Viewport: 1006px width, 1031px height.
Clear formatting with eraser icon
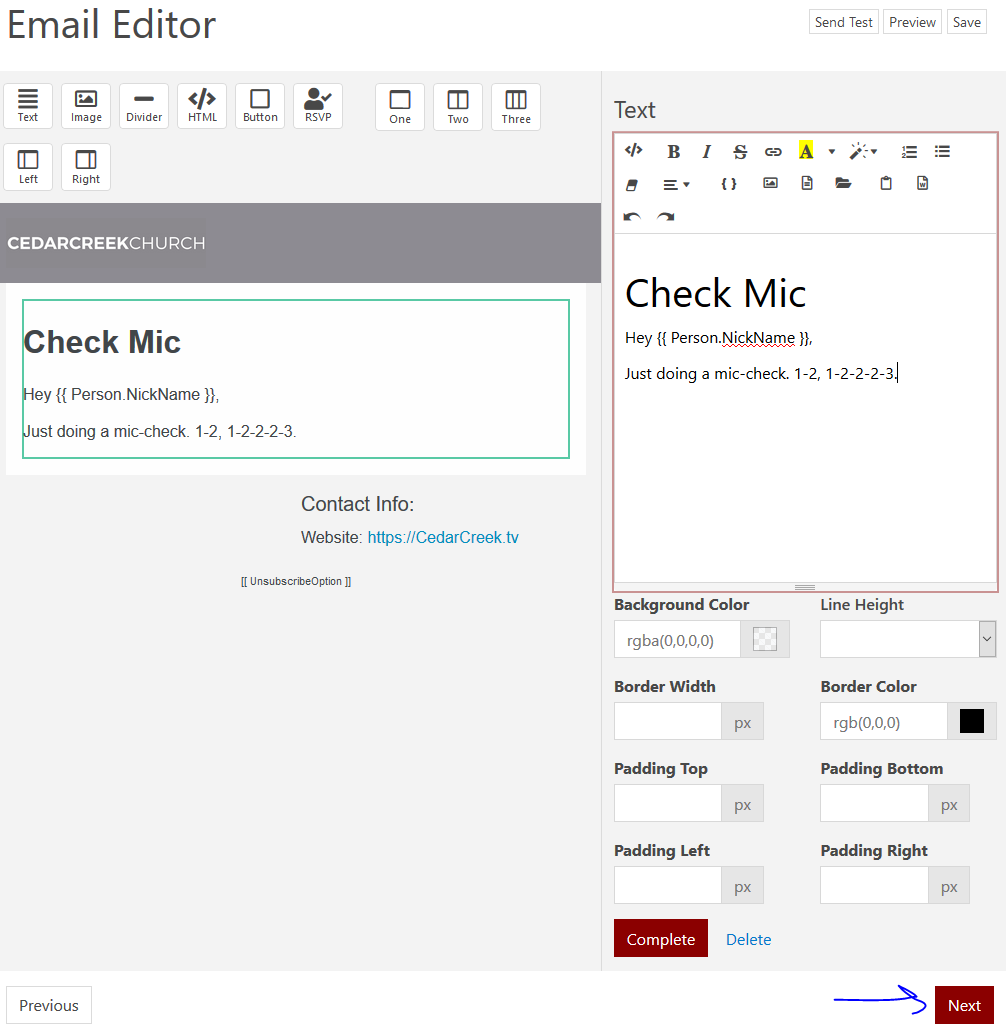(x=632, y=185)
